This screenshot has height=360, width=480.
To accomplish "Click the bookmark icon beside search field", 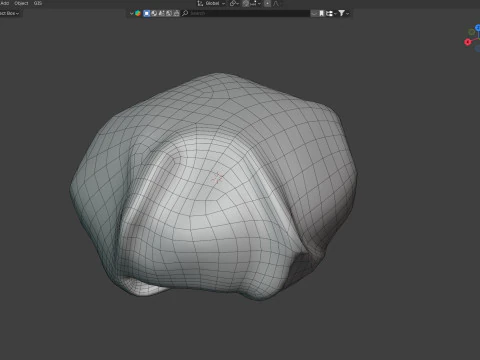I will (x=321, y=13).
